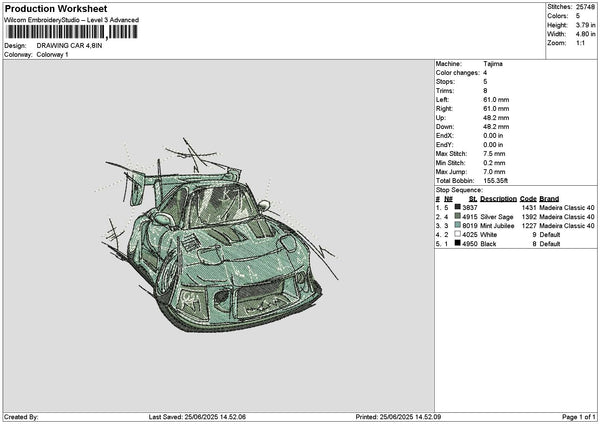
Task: Click the 'Trims:' row value 8
Action: 485,91
